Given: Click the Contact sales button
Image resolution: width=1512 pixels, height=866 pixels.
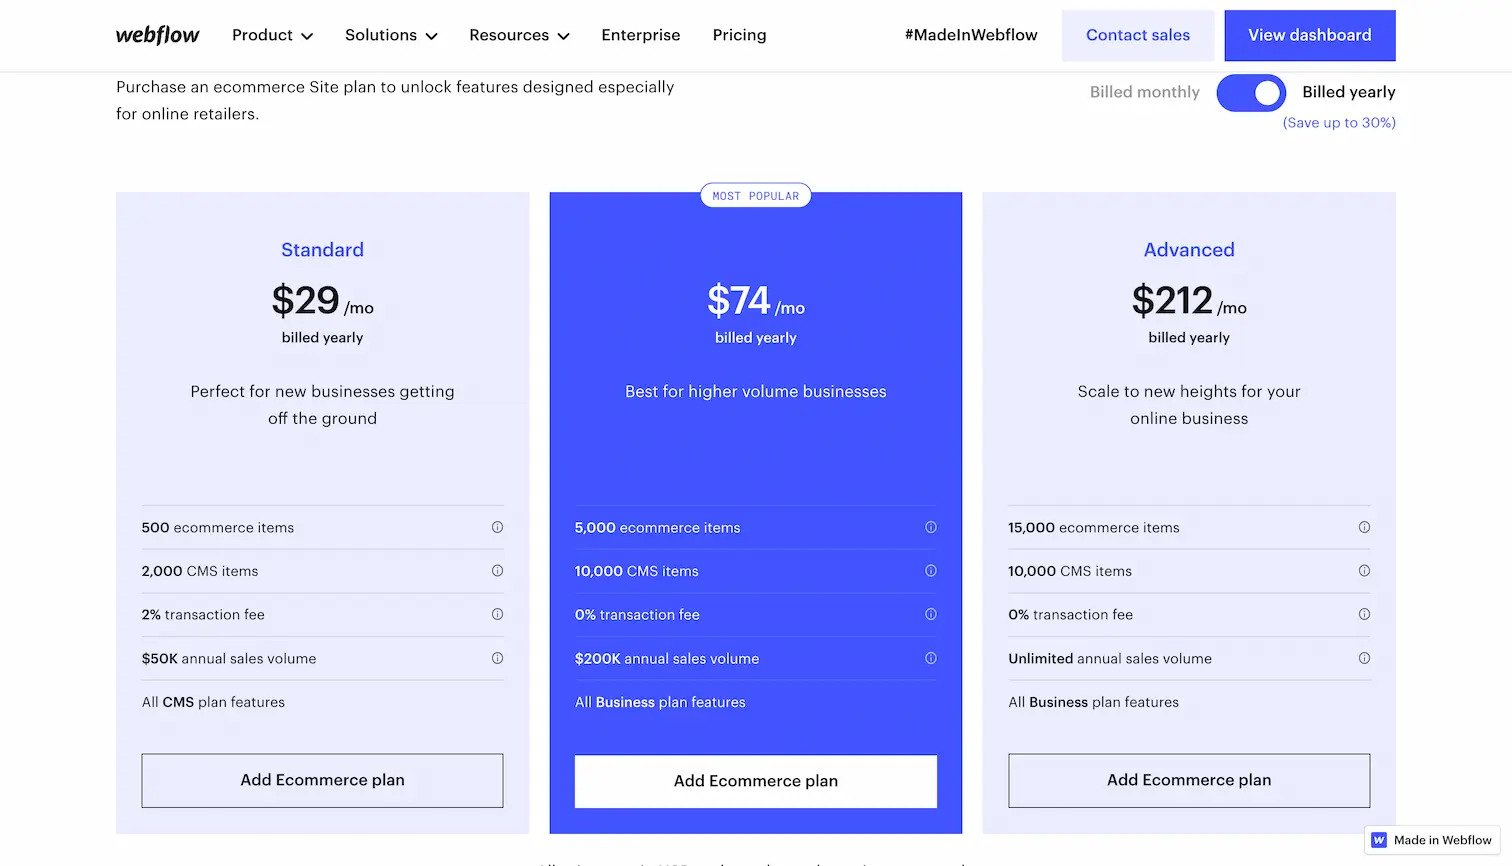Looking at the screenshot, I should (1138, 35).
